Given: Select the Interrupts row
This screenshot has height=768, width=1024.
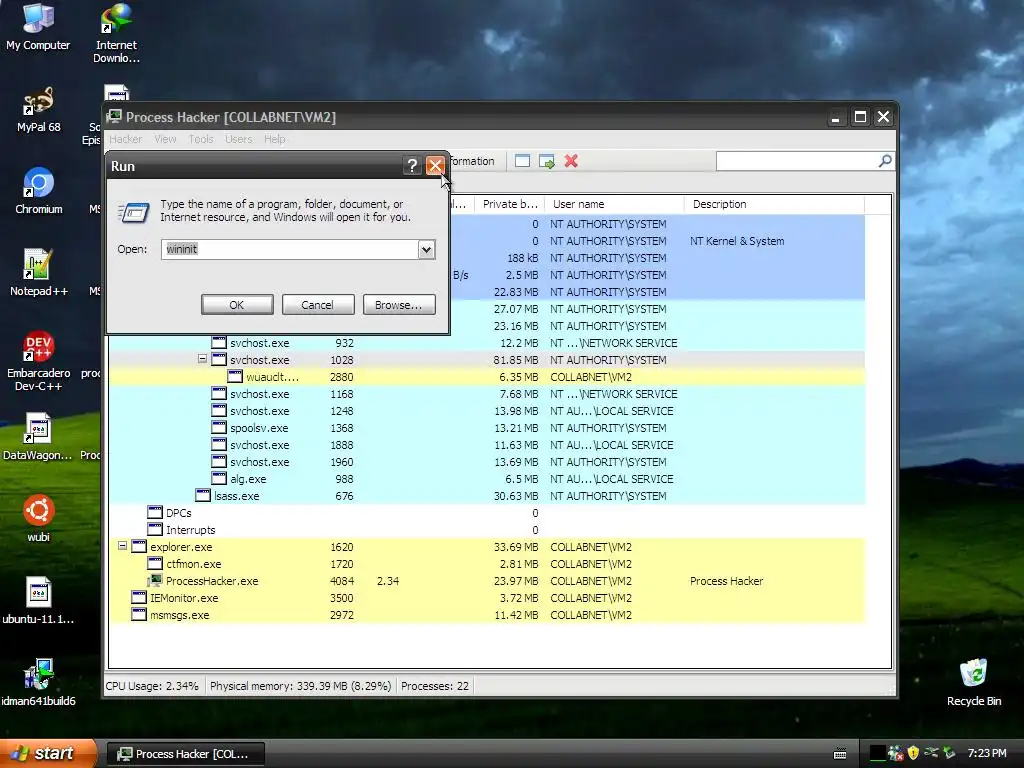Looking at the screenshot, I should [x=487, y=530].
